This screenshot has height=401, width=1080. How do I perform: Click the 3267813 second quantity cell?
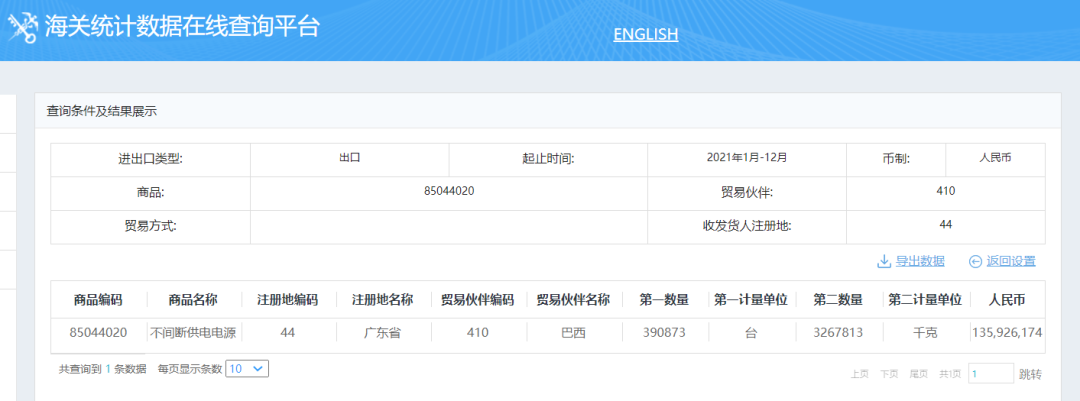838,333
